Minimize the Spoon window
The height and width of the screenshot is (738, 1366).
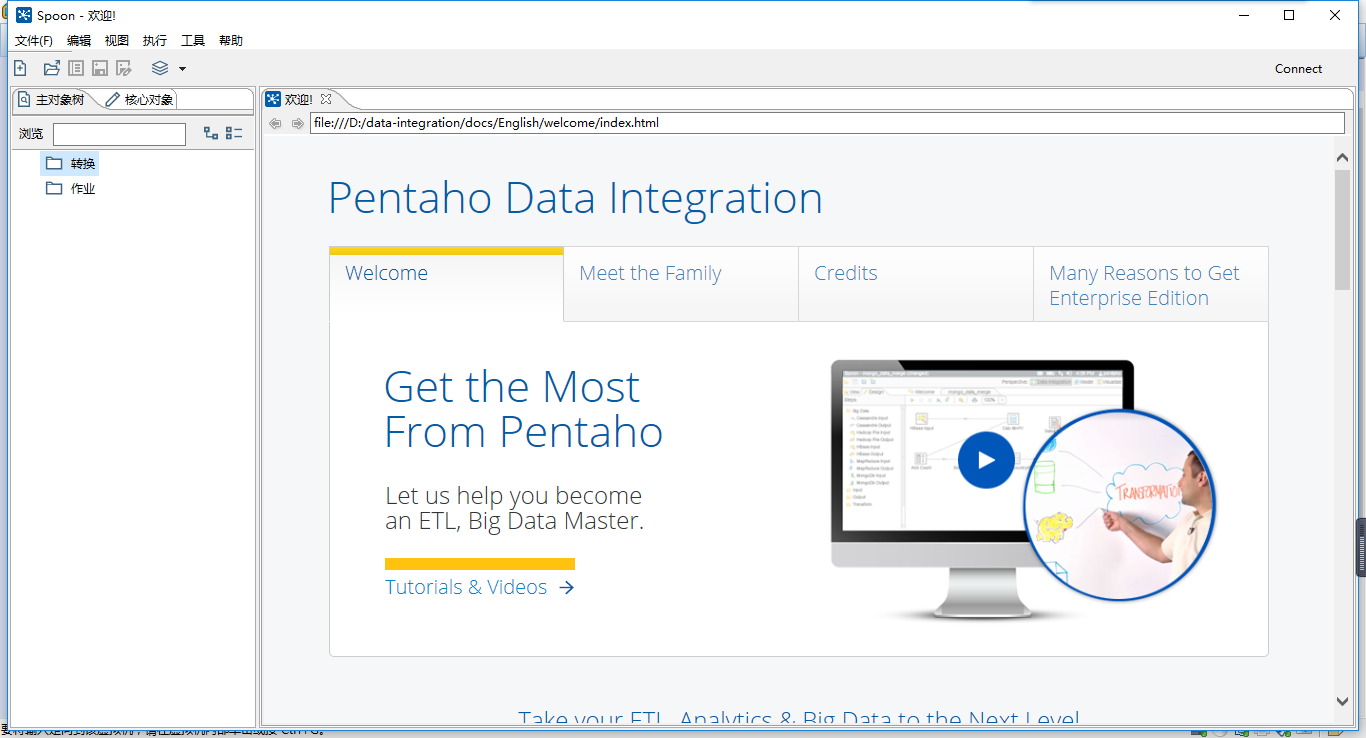coord(1244,15)
